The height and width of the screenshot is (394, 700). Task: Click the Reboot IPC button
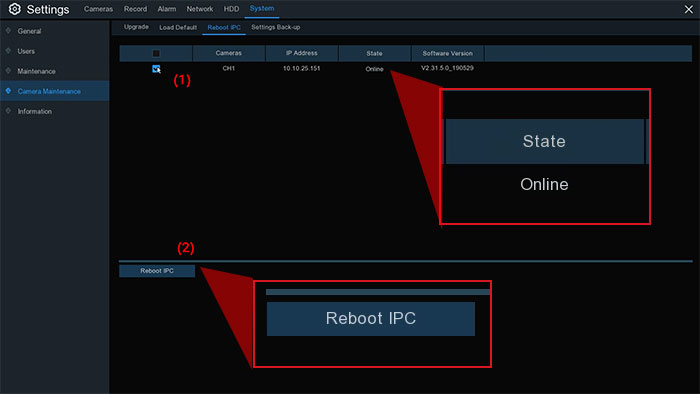(x=157, y=271)
